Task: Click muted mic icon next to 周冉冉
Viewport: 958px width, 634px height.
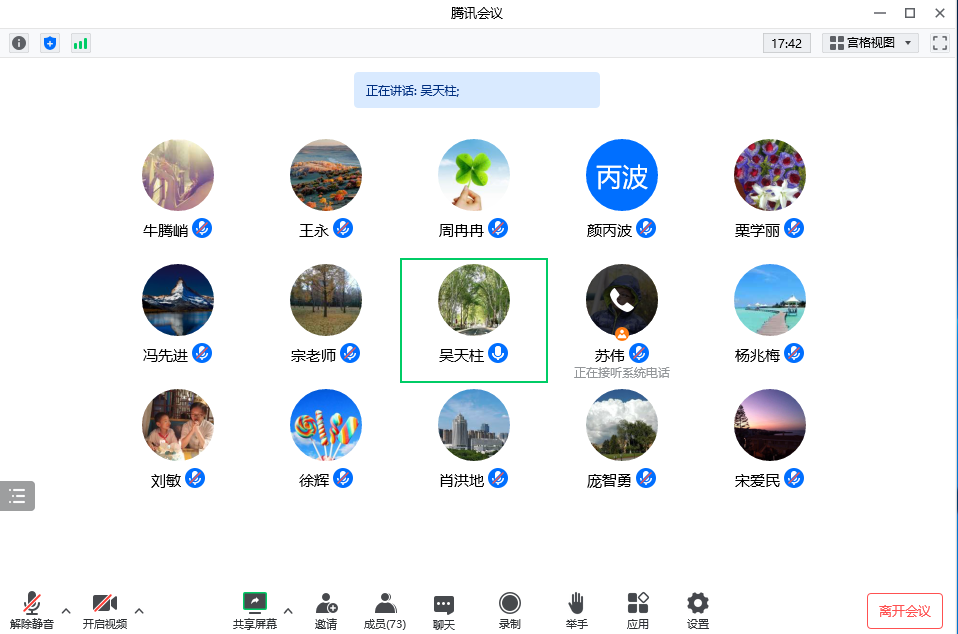Action: pyautogui.click(x=498, y=228)
